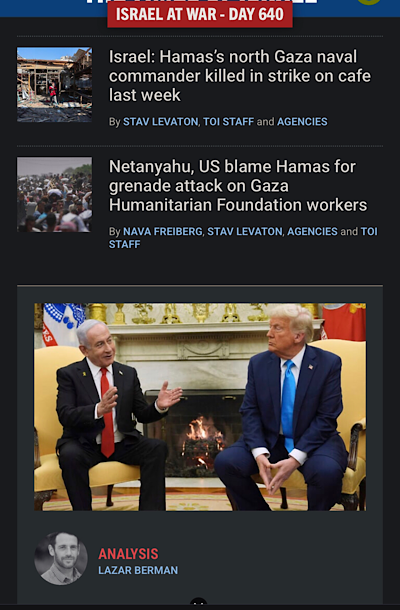This screenshot has width=400, height=610.
Task: Read the Hamas naval commander killed headline
Action: tap(240, 75)
